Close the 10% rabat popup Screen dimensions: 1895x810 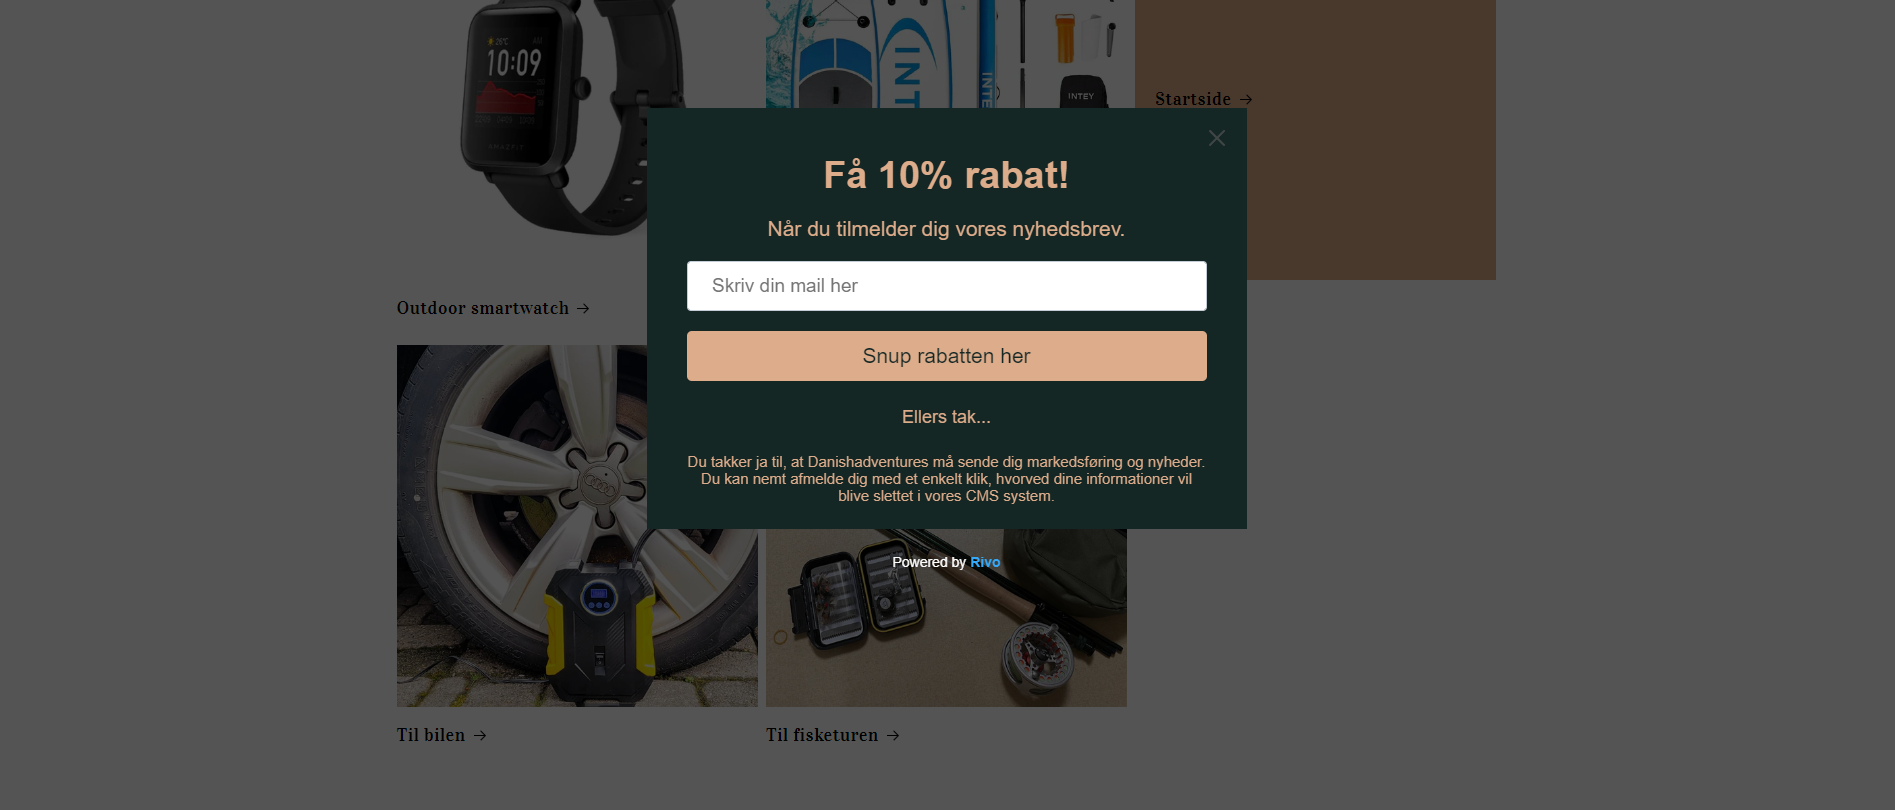coord(1216,138)
